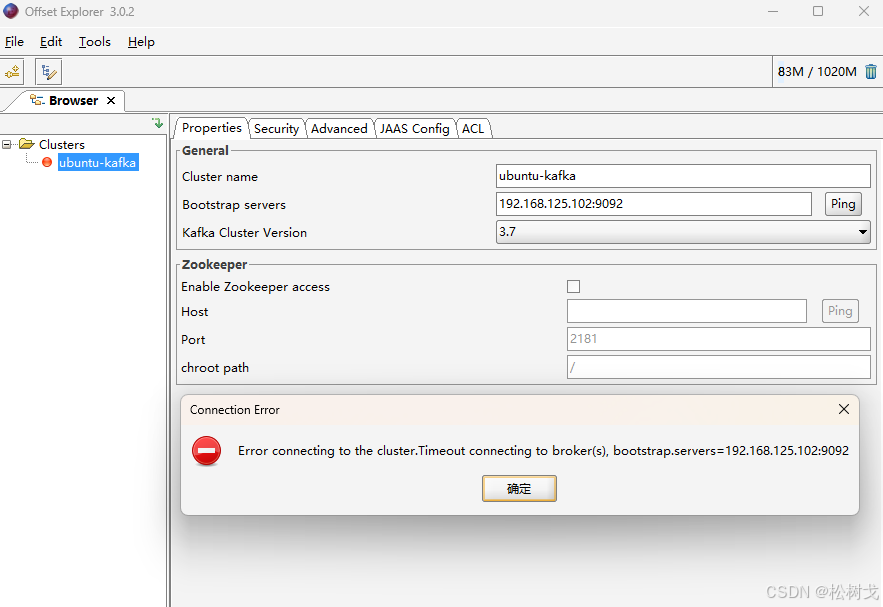The width and height of the screenshot is (883, 607).
Task: Click the Kafka Cluster Version label
Action: pyautogui.click(x=244, y=233)
